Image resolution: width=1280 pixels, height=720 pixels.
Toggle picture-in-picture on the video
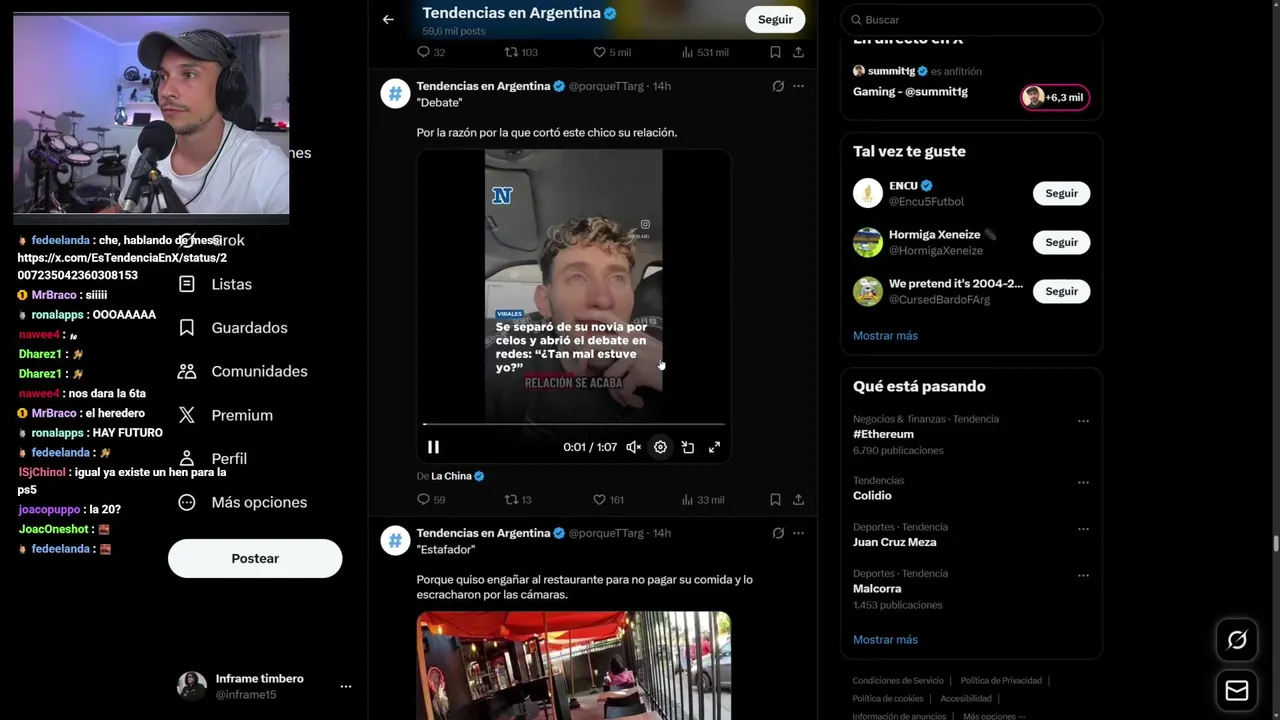[688, 447]
